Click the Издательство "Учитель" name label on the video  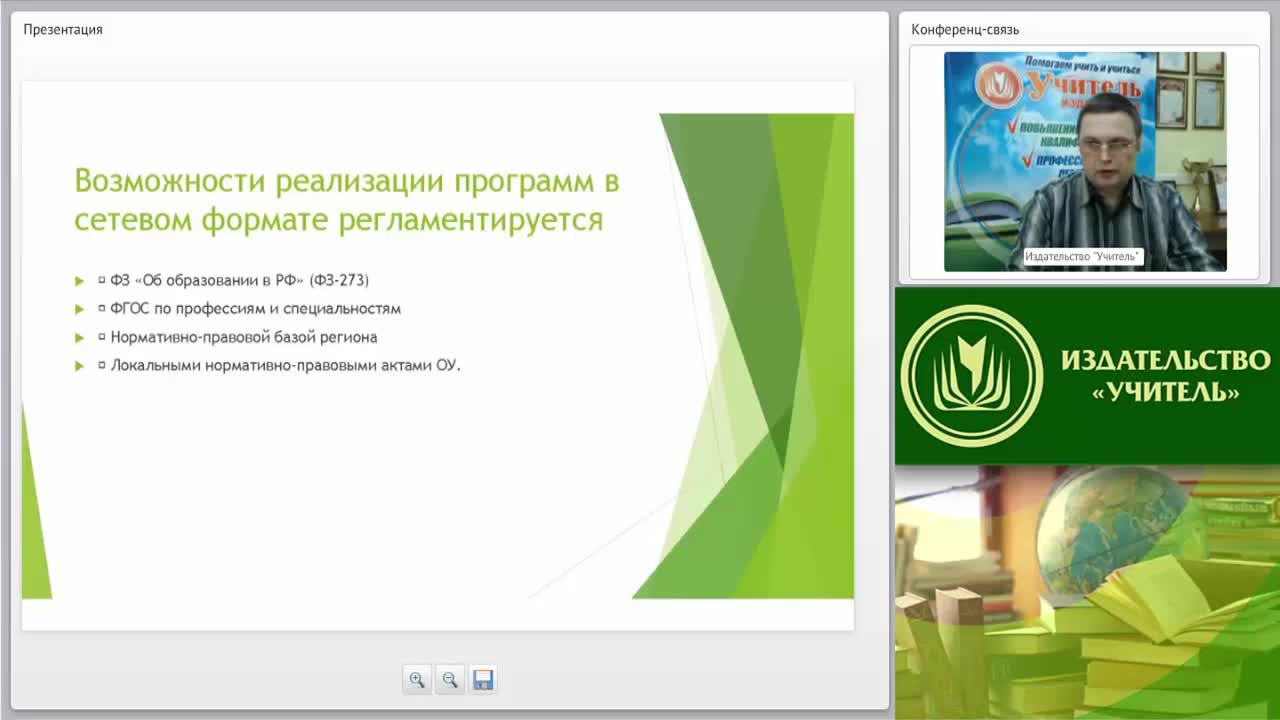pos(1082,257)
